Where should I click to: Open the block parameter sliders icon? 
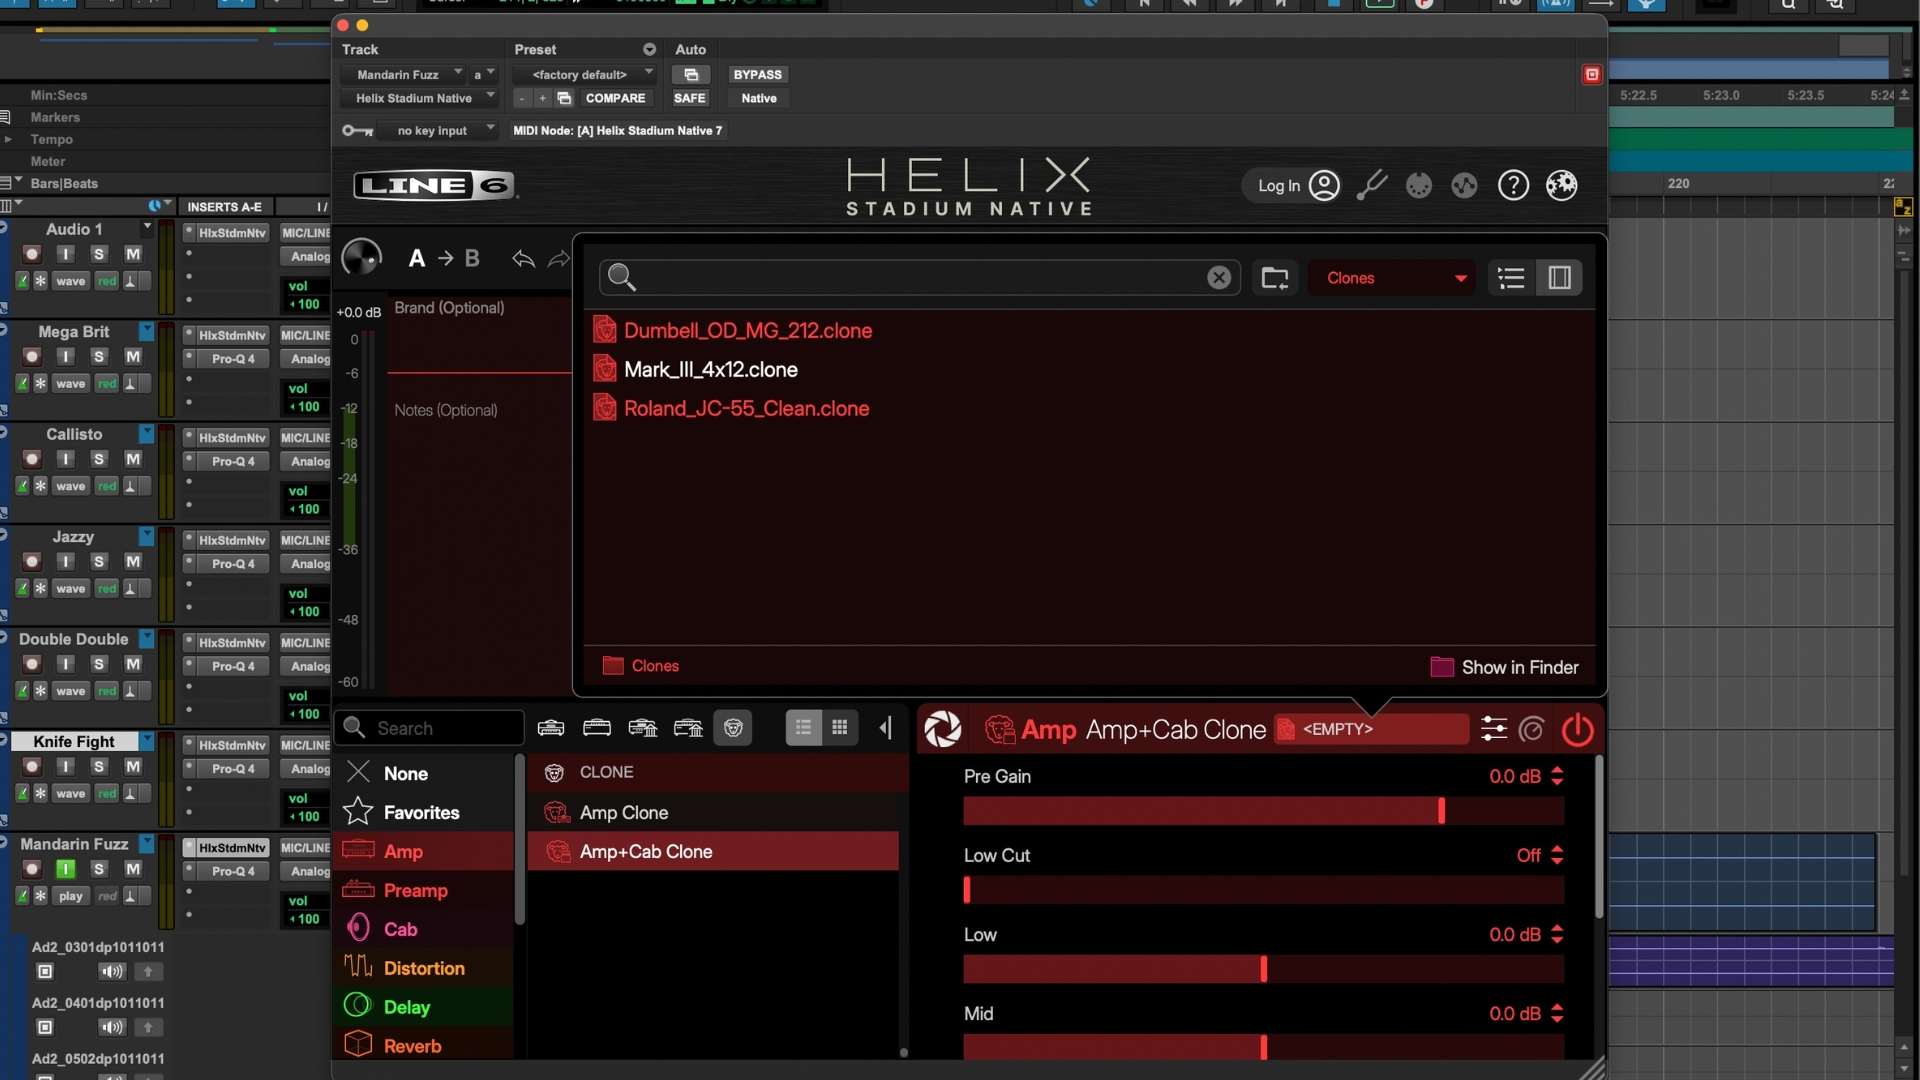(1494, 729)
